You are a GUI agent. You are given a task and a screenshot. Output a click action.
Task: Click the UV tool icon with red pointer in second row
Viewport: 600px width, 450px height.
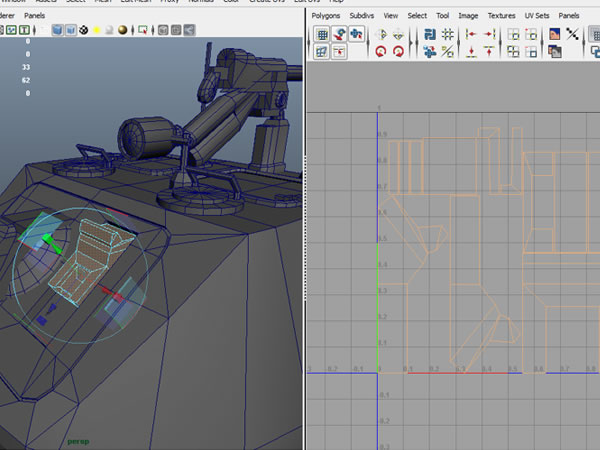click(339, 52)
